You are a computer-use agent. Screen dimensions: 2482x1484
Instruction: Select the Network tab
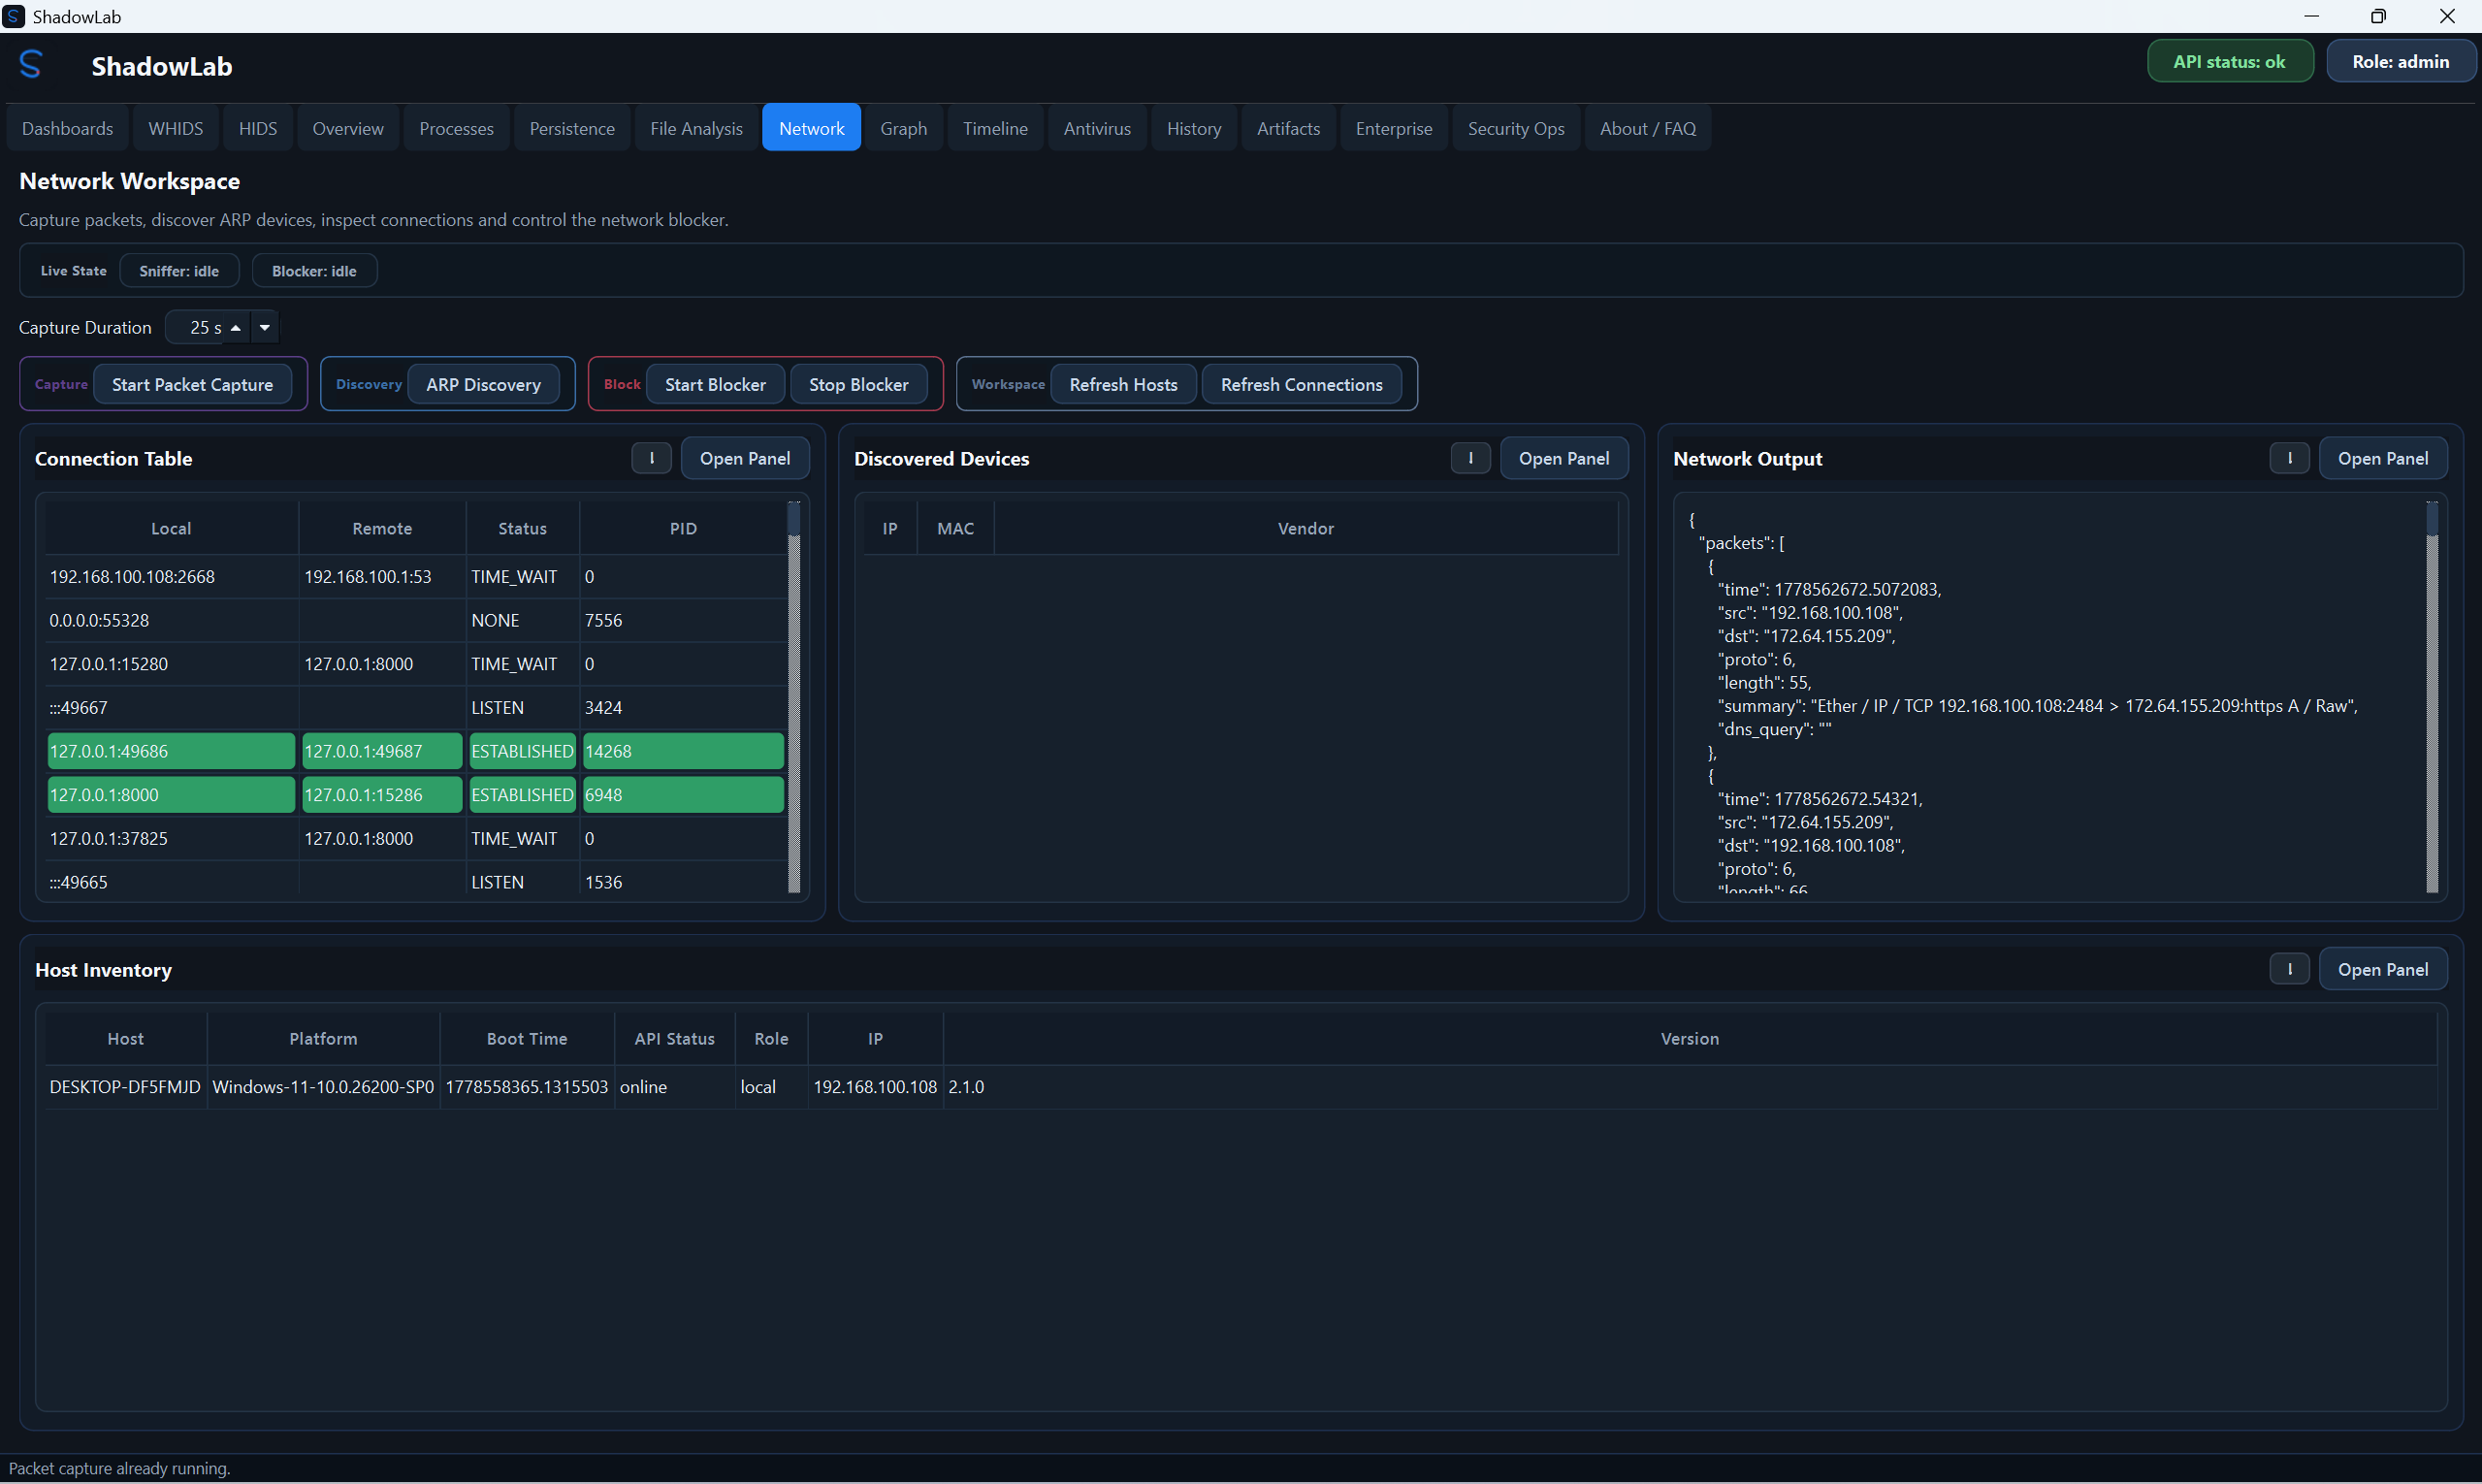(812, 128)
